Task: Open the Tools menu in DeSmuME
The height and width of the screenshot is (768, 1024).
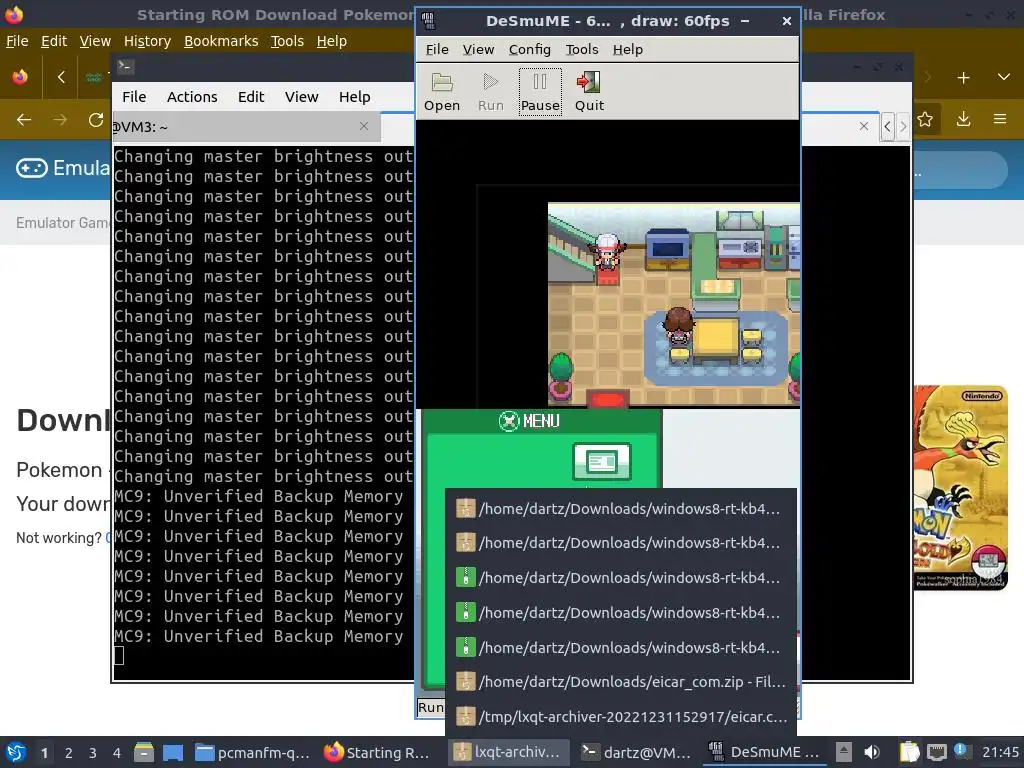Action: click(x=582, y=50)
